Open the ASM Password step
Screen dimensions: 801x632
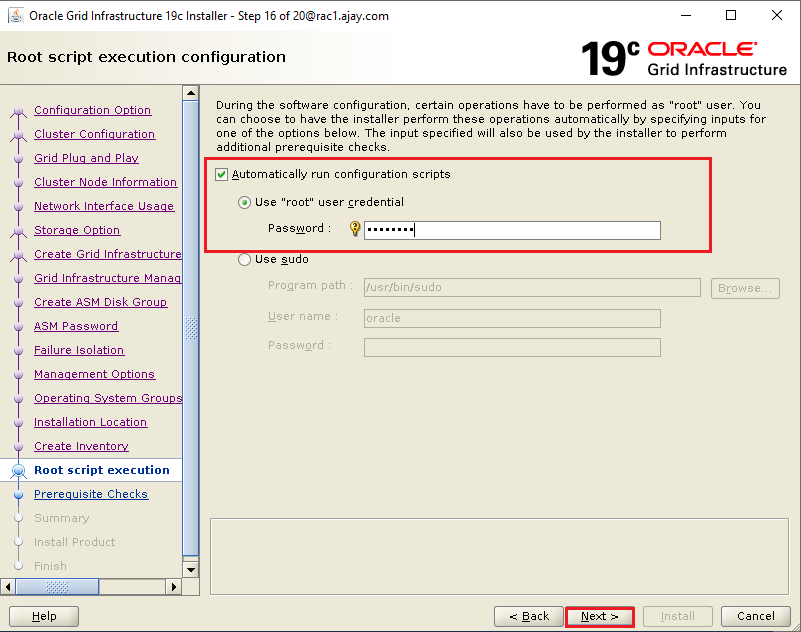click(x=76, y=326)
